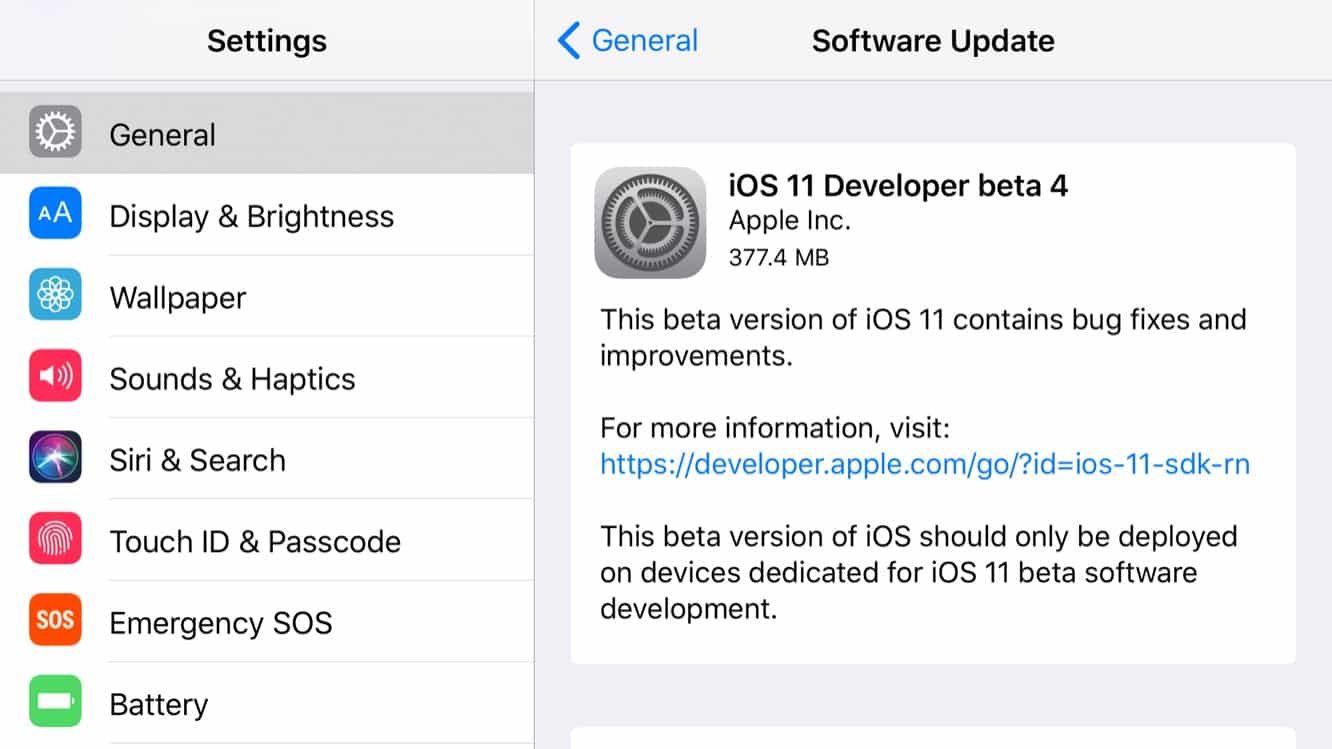1332x749 pixels.
Task: Tap the Sounds & Haptics speaker icon
Action: 55,377
